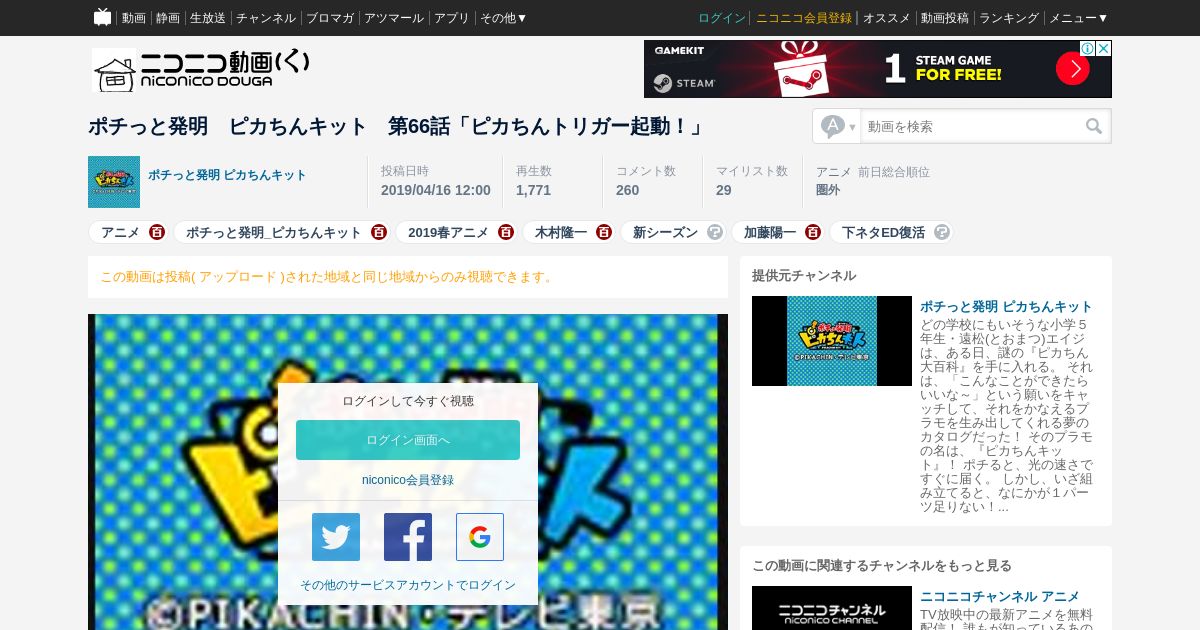Open dictionary icon beside ポチっと発明_ピカちんキット tag
The image size is (1200, 630).
pyautogui.click(x=379, y=232)
